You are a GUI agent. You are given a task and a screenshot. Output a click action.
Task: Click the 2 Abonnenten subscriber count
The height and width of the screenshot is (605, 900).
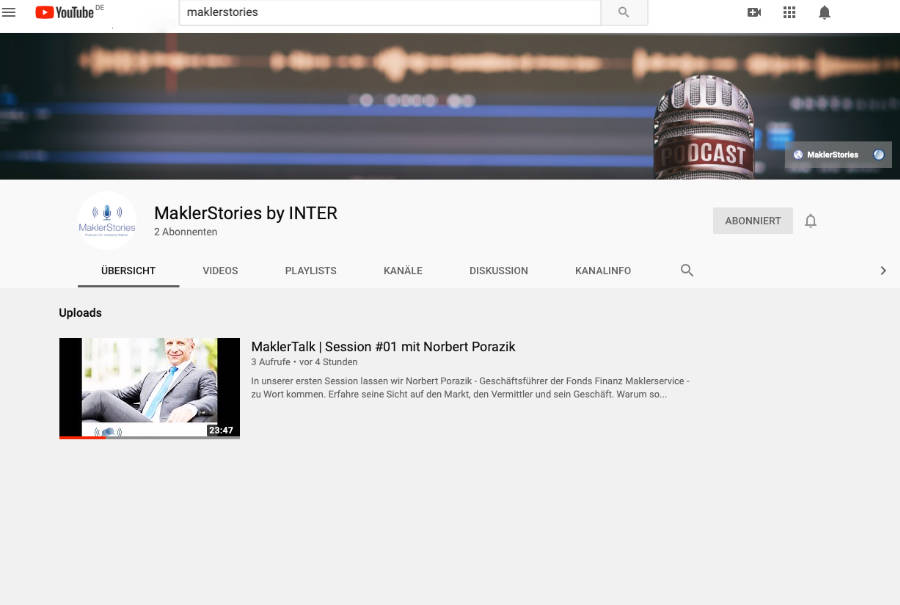(x=185, y=232)
